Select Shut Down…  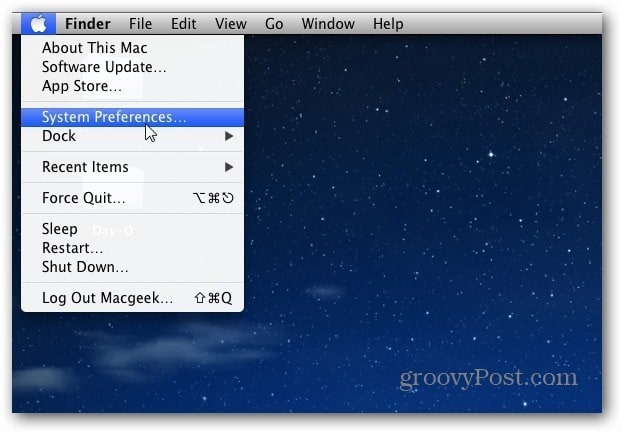[x=132, y=267]
